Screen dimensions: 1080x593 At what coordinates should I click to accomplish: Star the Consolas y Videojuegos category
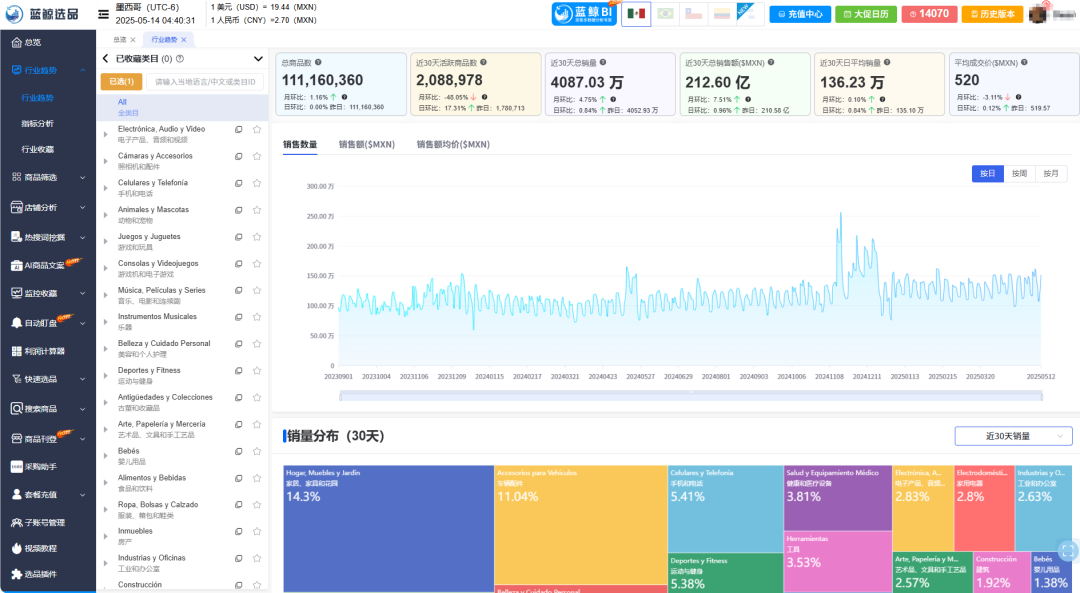(x=257, y=264)
